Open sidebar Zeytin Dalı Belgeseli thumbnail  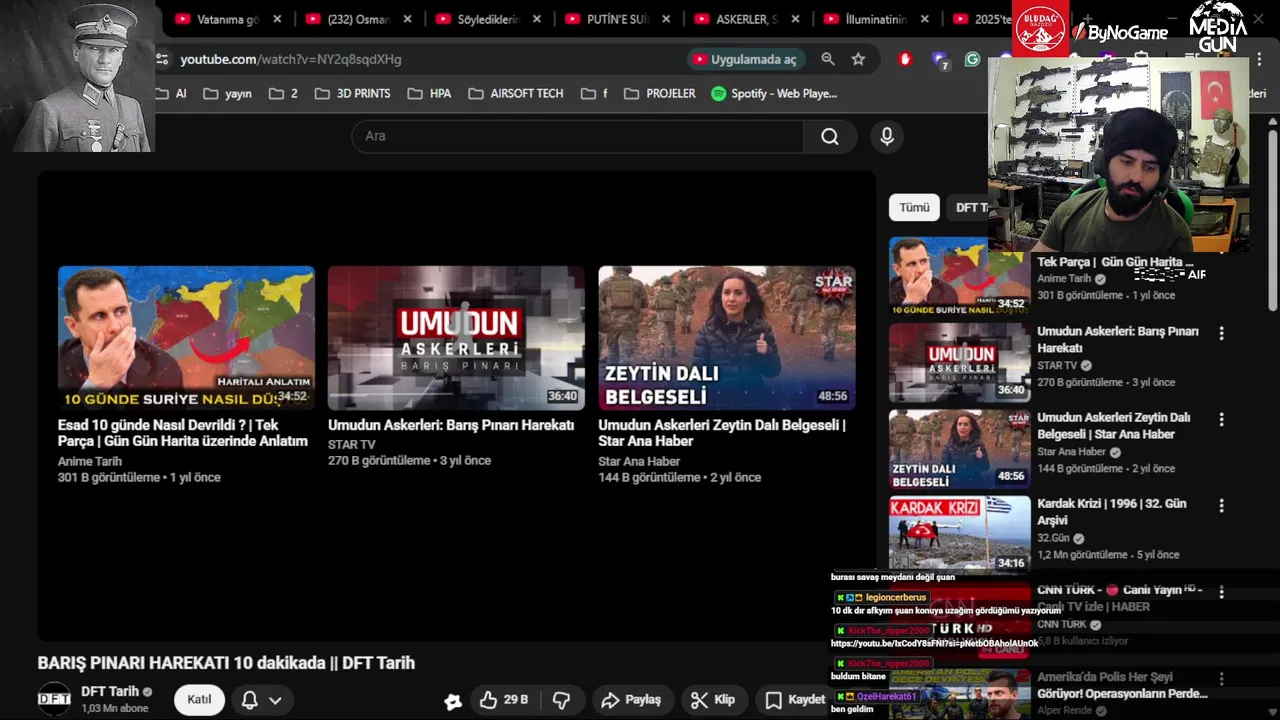click(x=960, y=449)
